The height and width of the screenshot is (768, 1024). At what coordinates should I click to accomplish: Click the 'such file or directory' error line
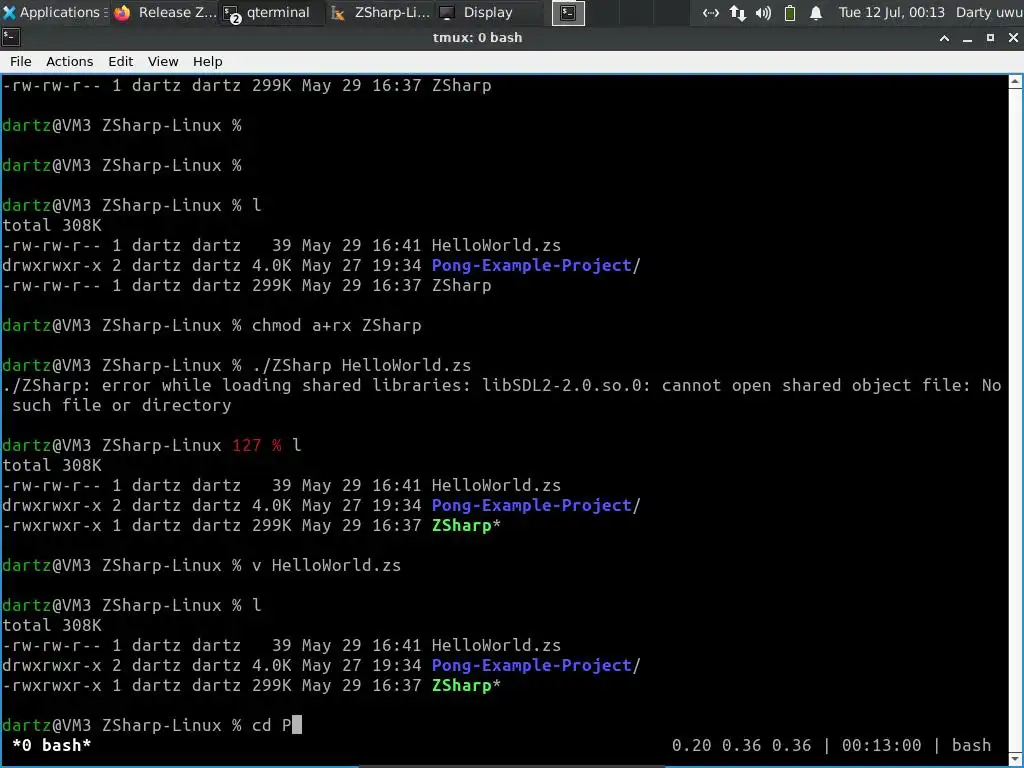coord(121,406)
